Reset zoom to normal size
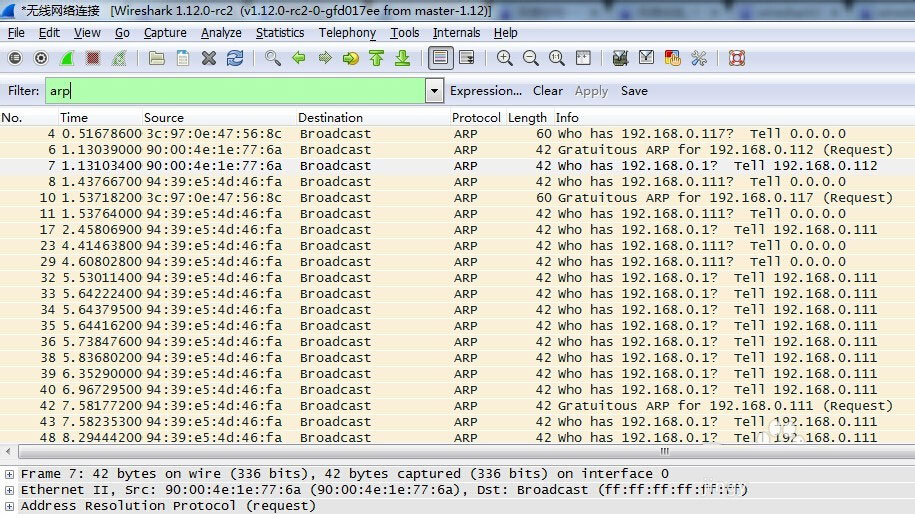This screenshot has height=518, width=915. [557, 58]
